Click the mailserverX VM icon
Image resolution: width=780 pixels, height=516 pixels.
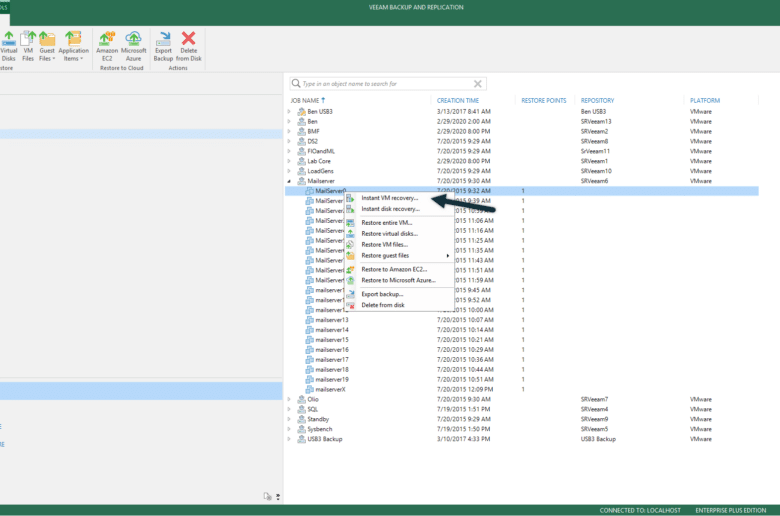(x=309, y=390)
